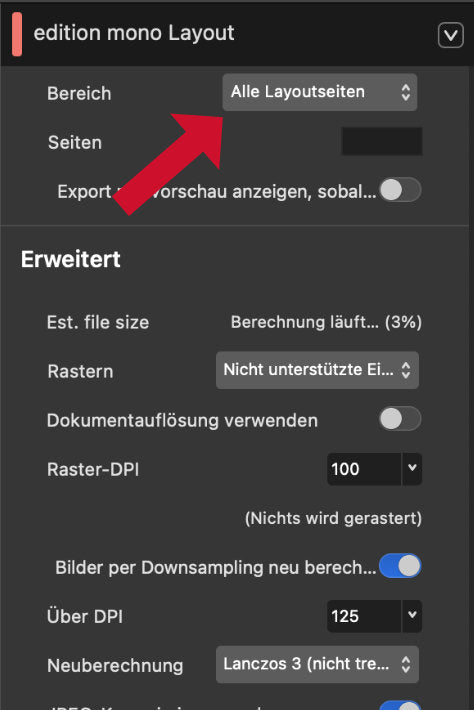Open the Neuberechnung dropdown showing Lanczos 3
474x710 pixels.
317,664
